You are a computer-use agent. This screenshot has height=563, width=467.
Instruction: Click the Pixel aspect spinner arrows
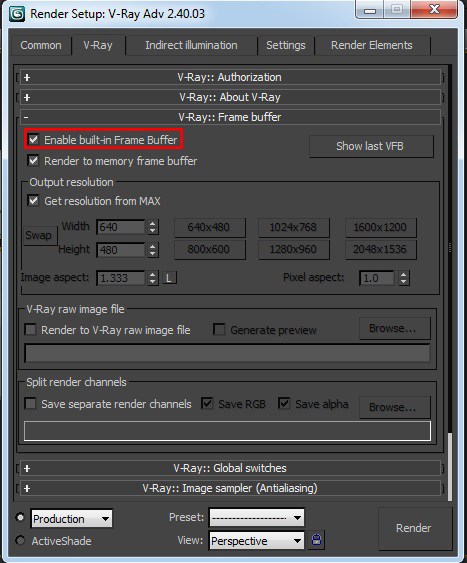tap(403, 278)
